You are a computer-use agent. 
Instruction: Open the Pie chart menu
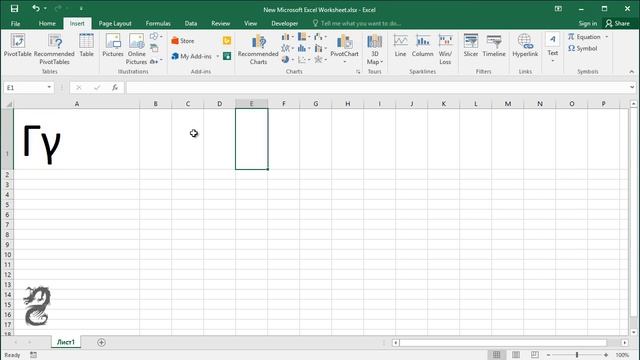tap(288, 60)
